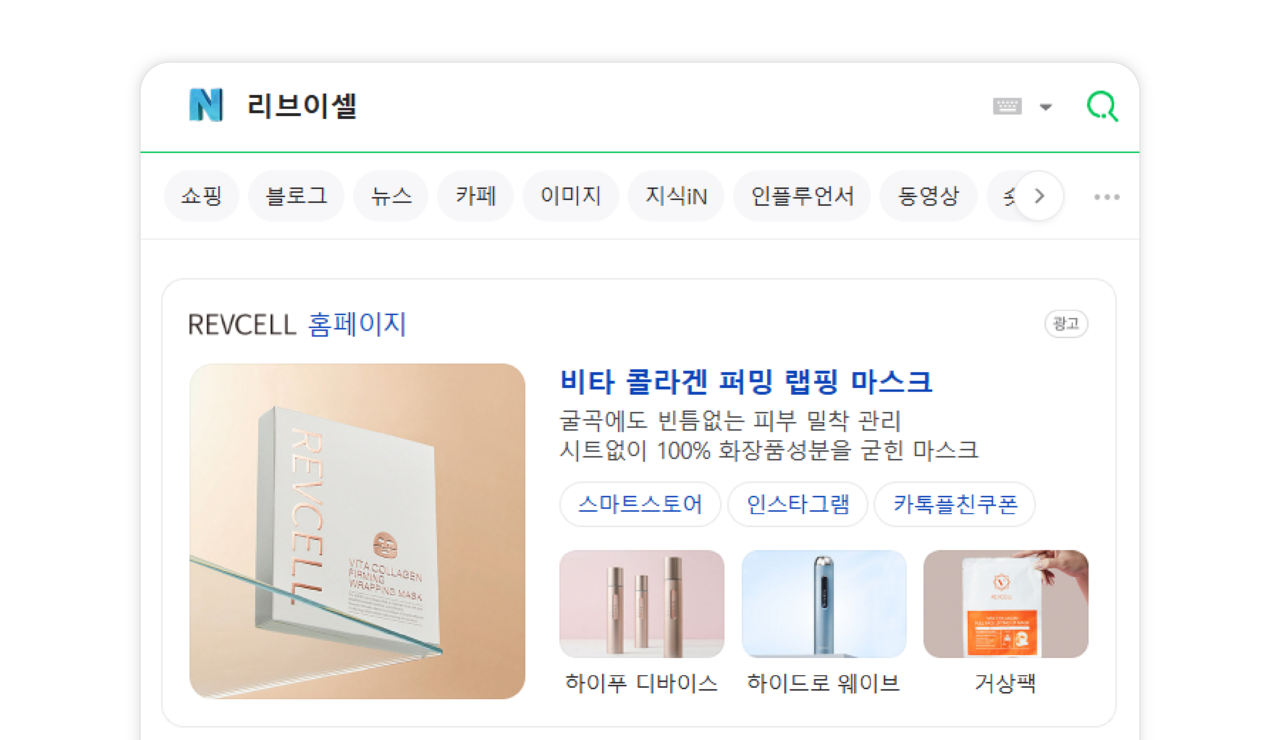Click inside the 리브이셀 search field
1280x740 pixels.
tap(610, 106)
